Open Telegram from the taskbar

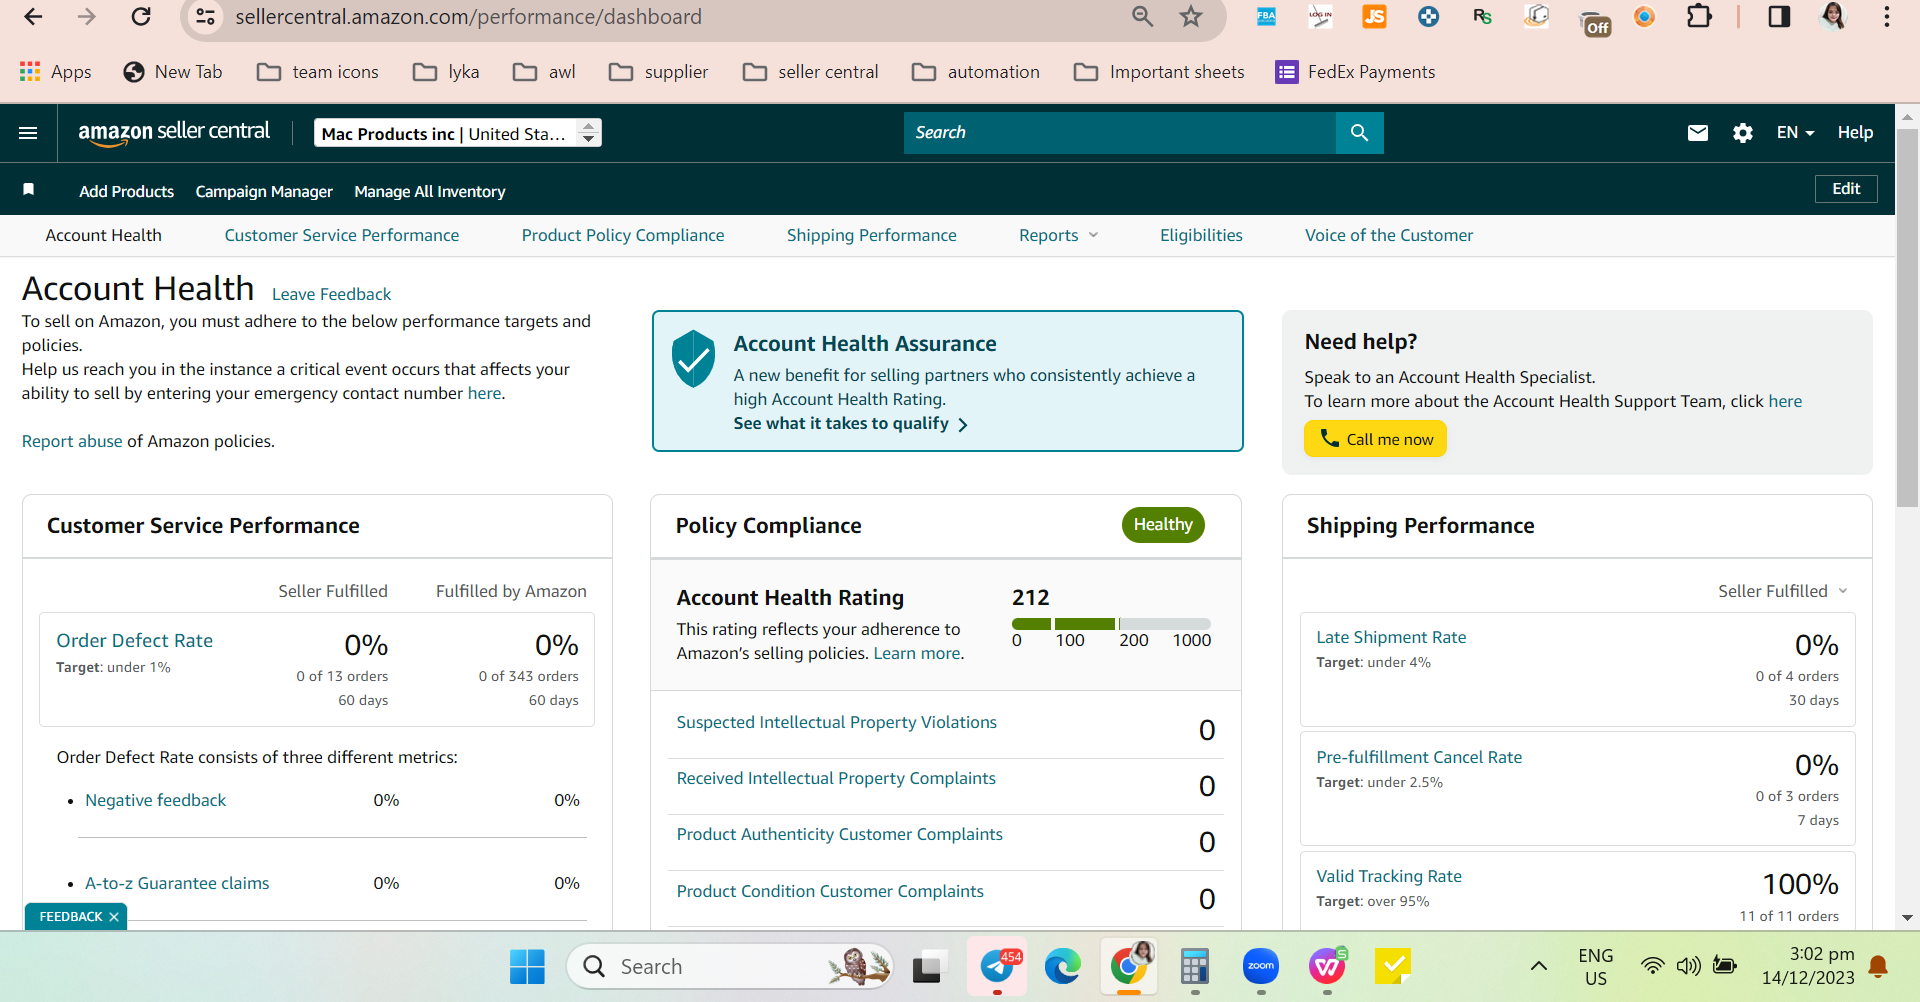pos(998,967)
